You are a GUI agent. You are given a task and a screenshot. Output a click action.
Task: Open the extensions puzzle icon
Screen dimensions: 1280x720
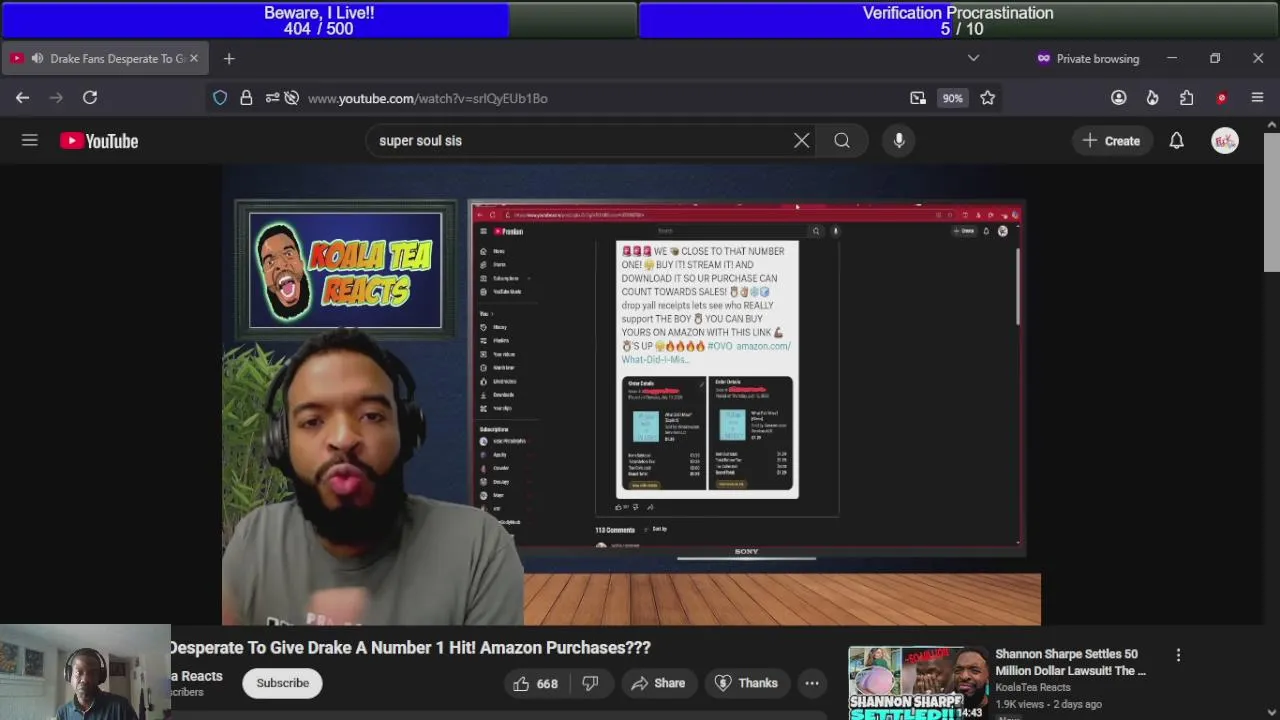tap(1187, 98)
